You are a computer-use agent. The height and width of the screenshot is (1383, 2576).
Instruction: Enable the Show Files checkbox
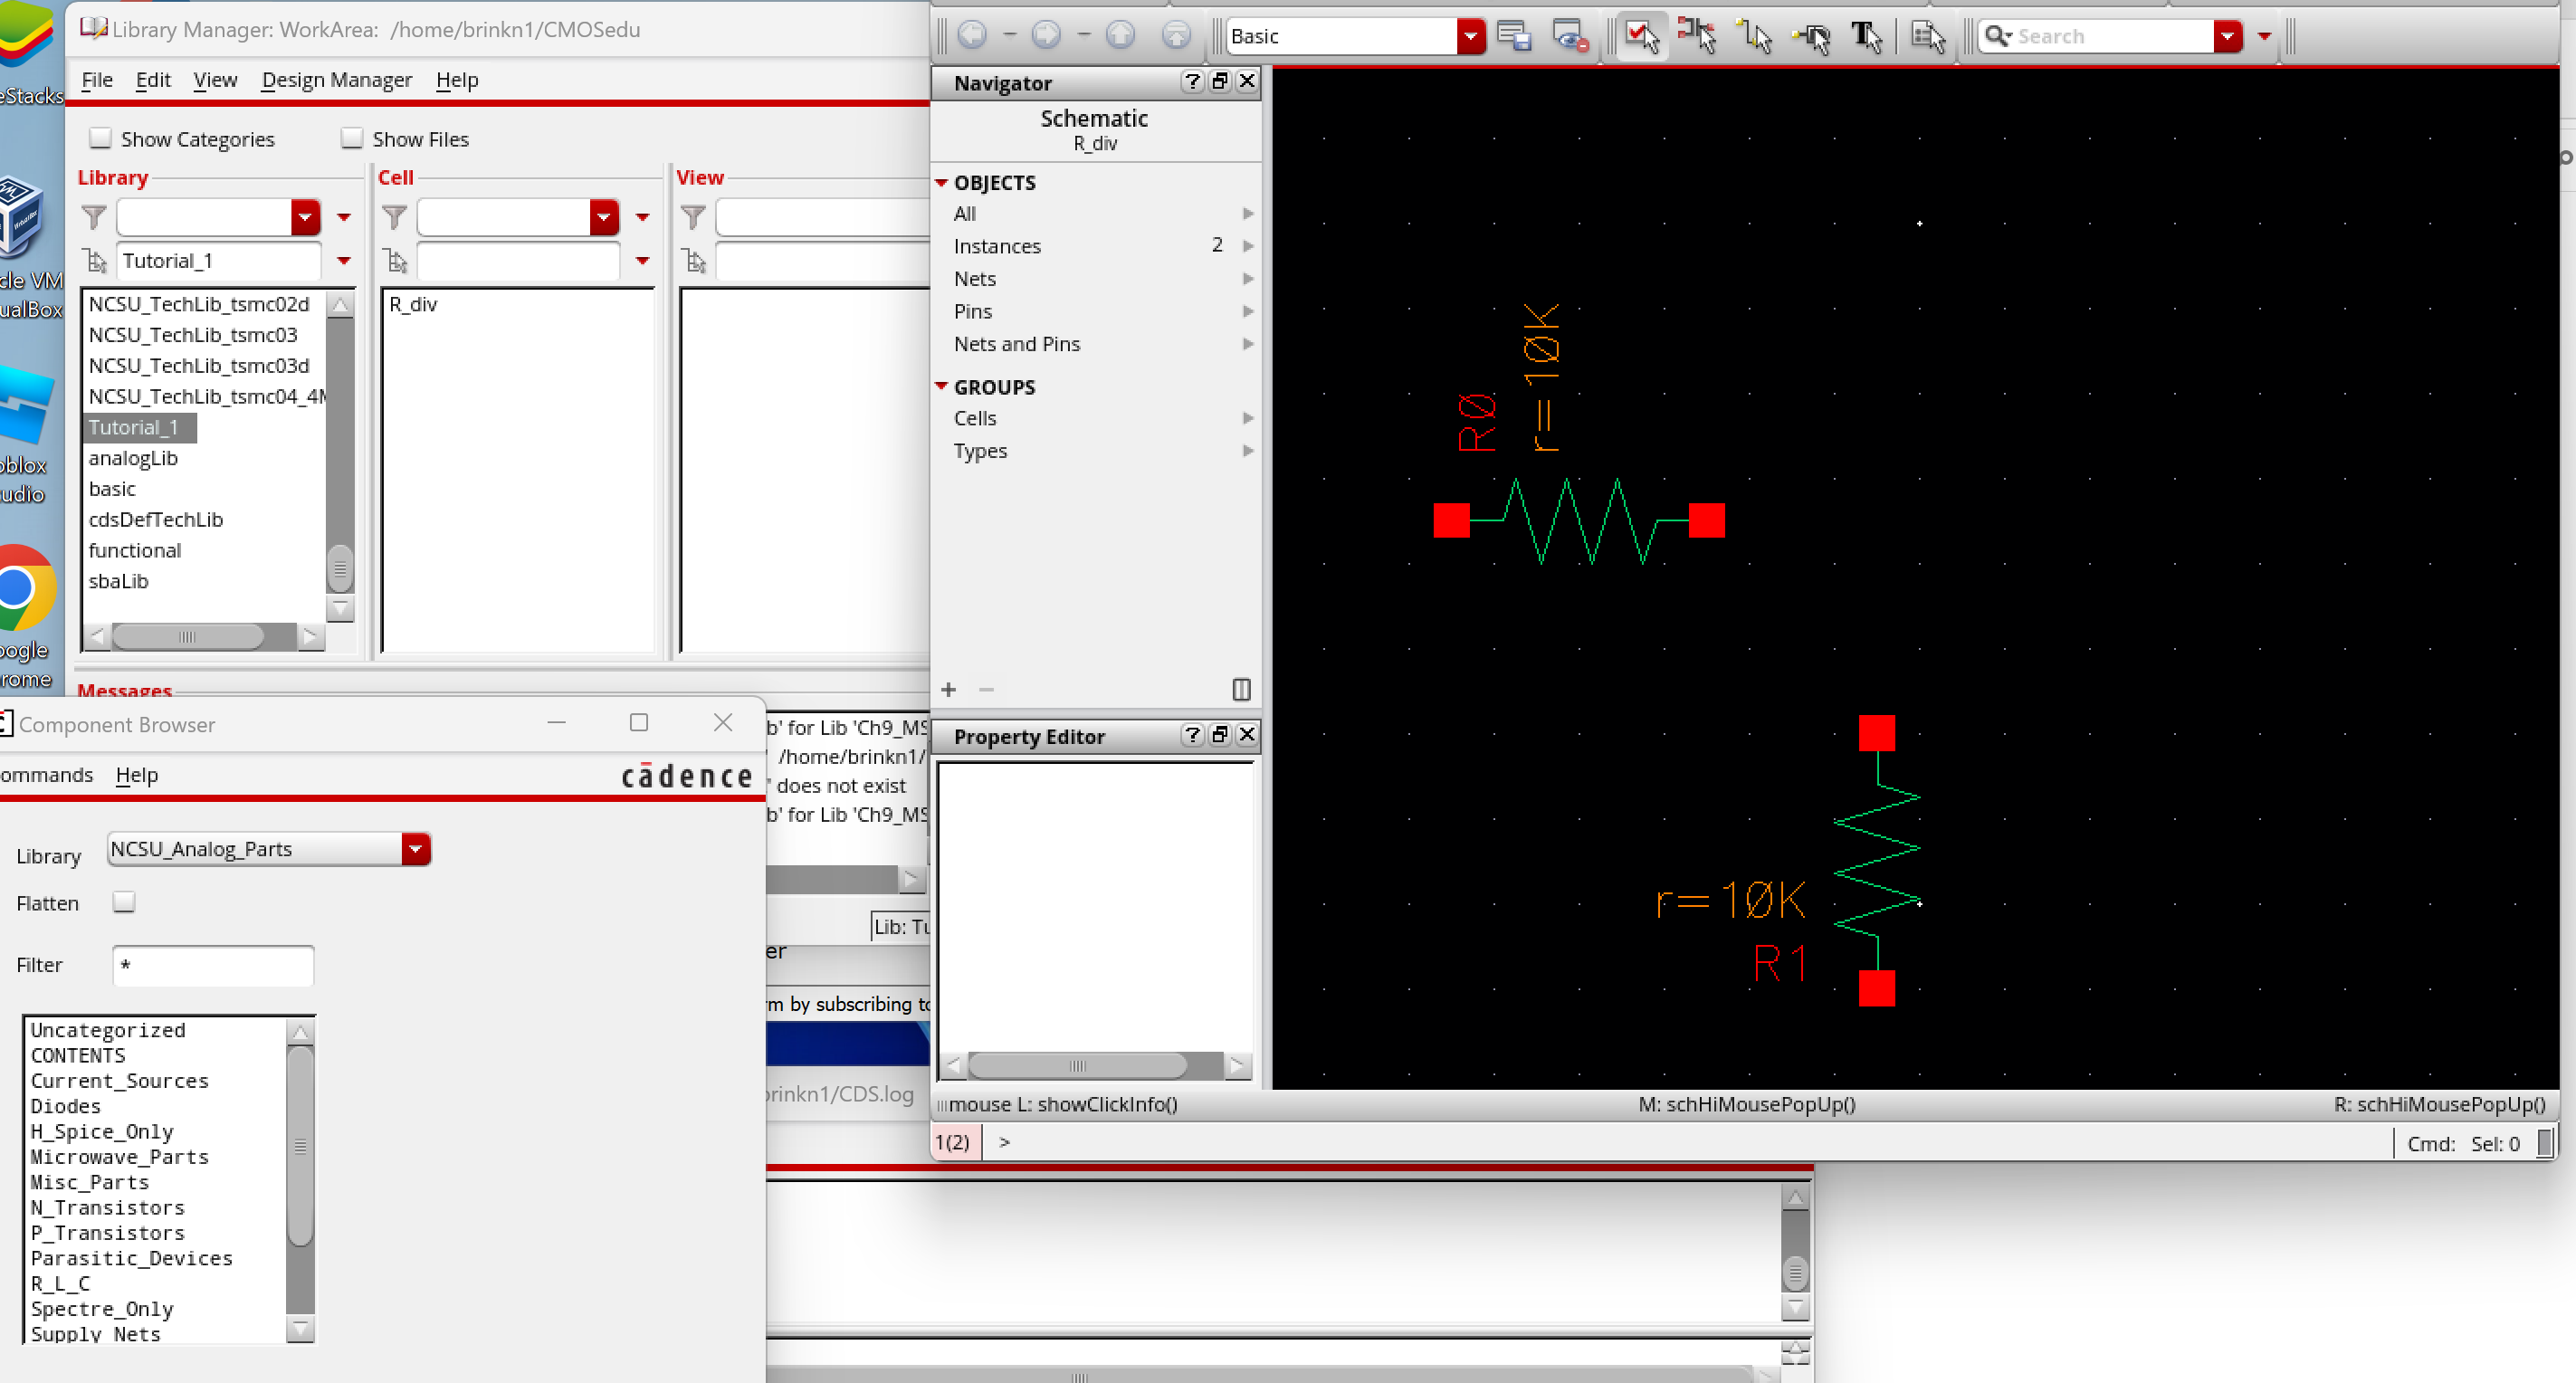click(351, 138)
